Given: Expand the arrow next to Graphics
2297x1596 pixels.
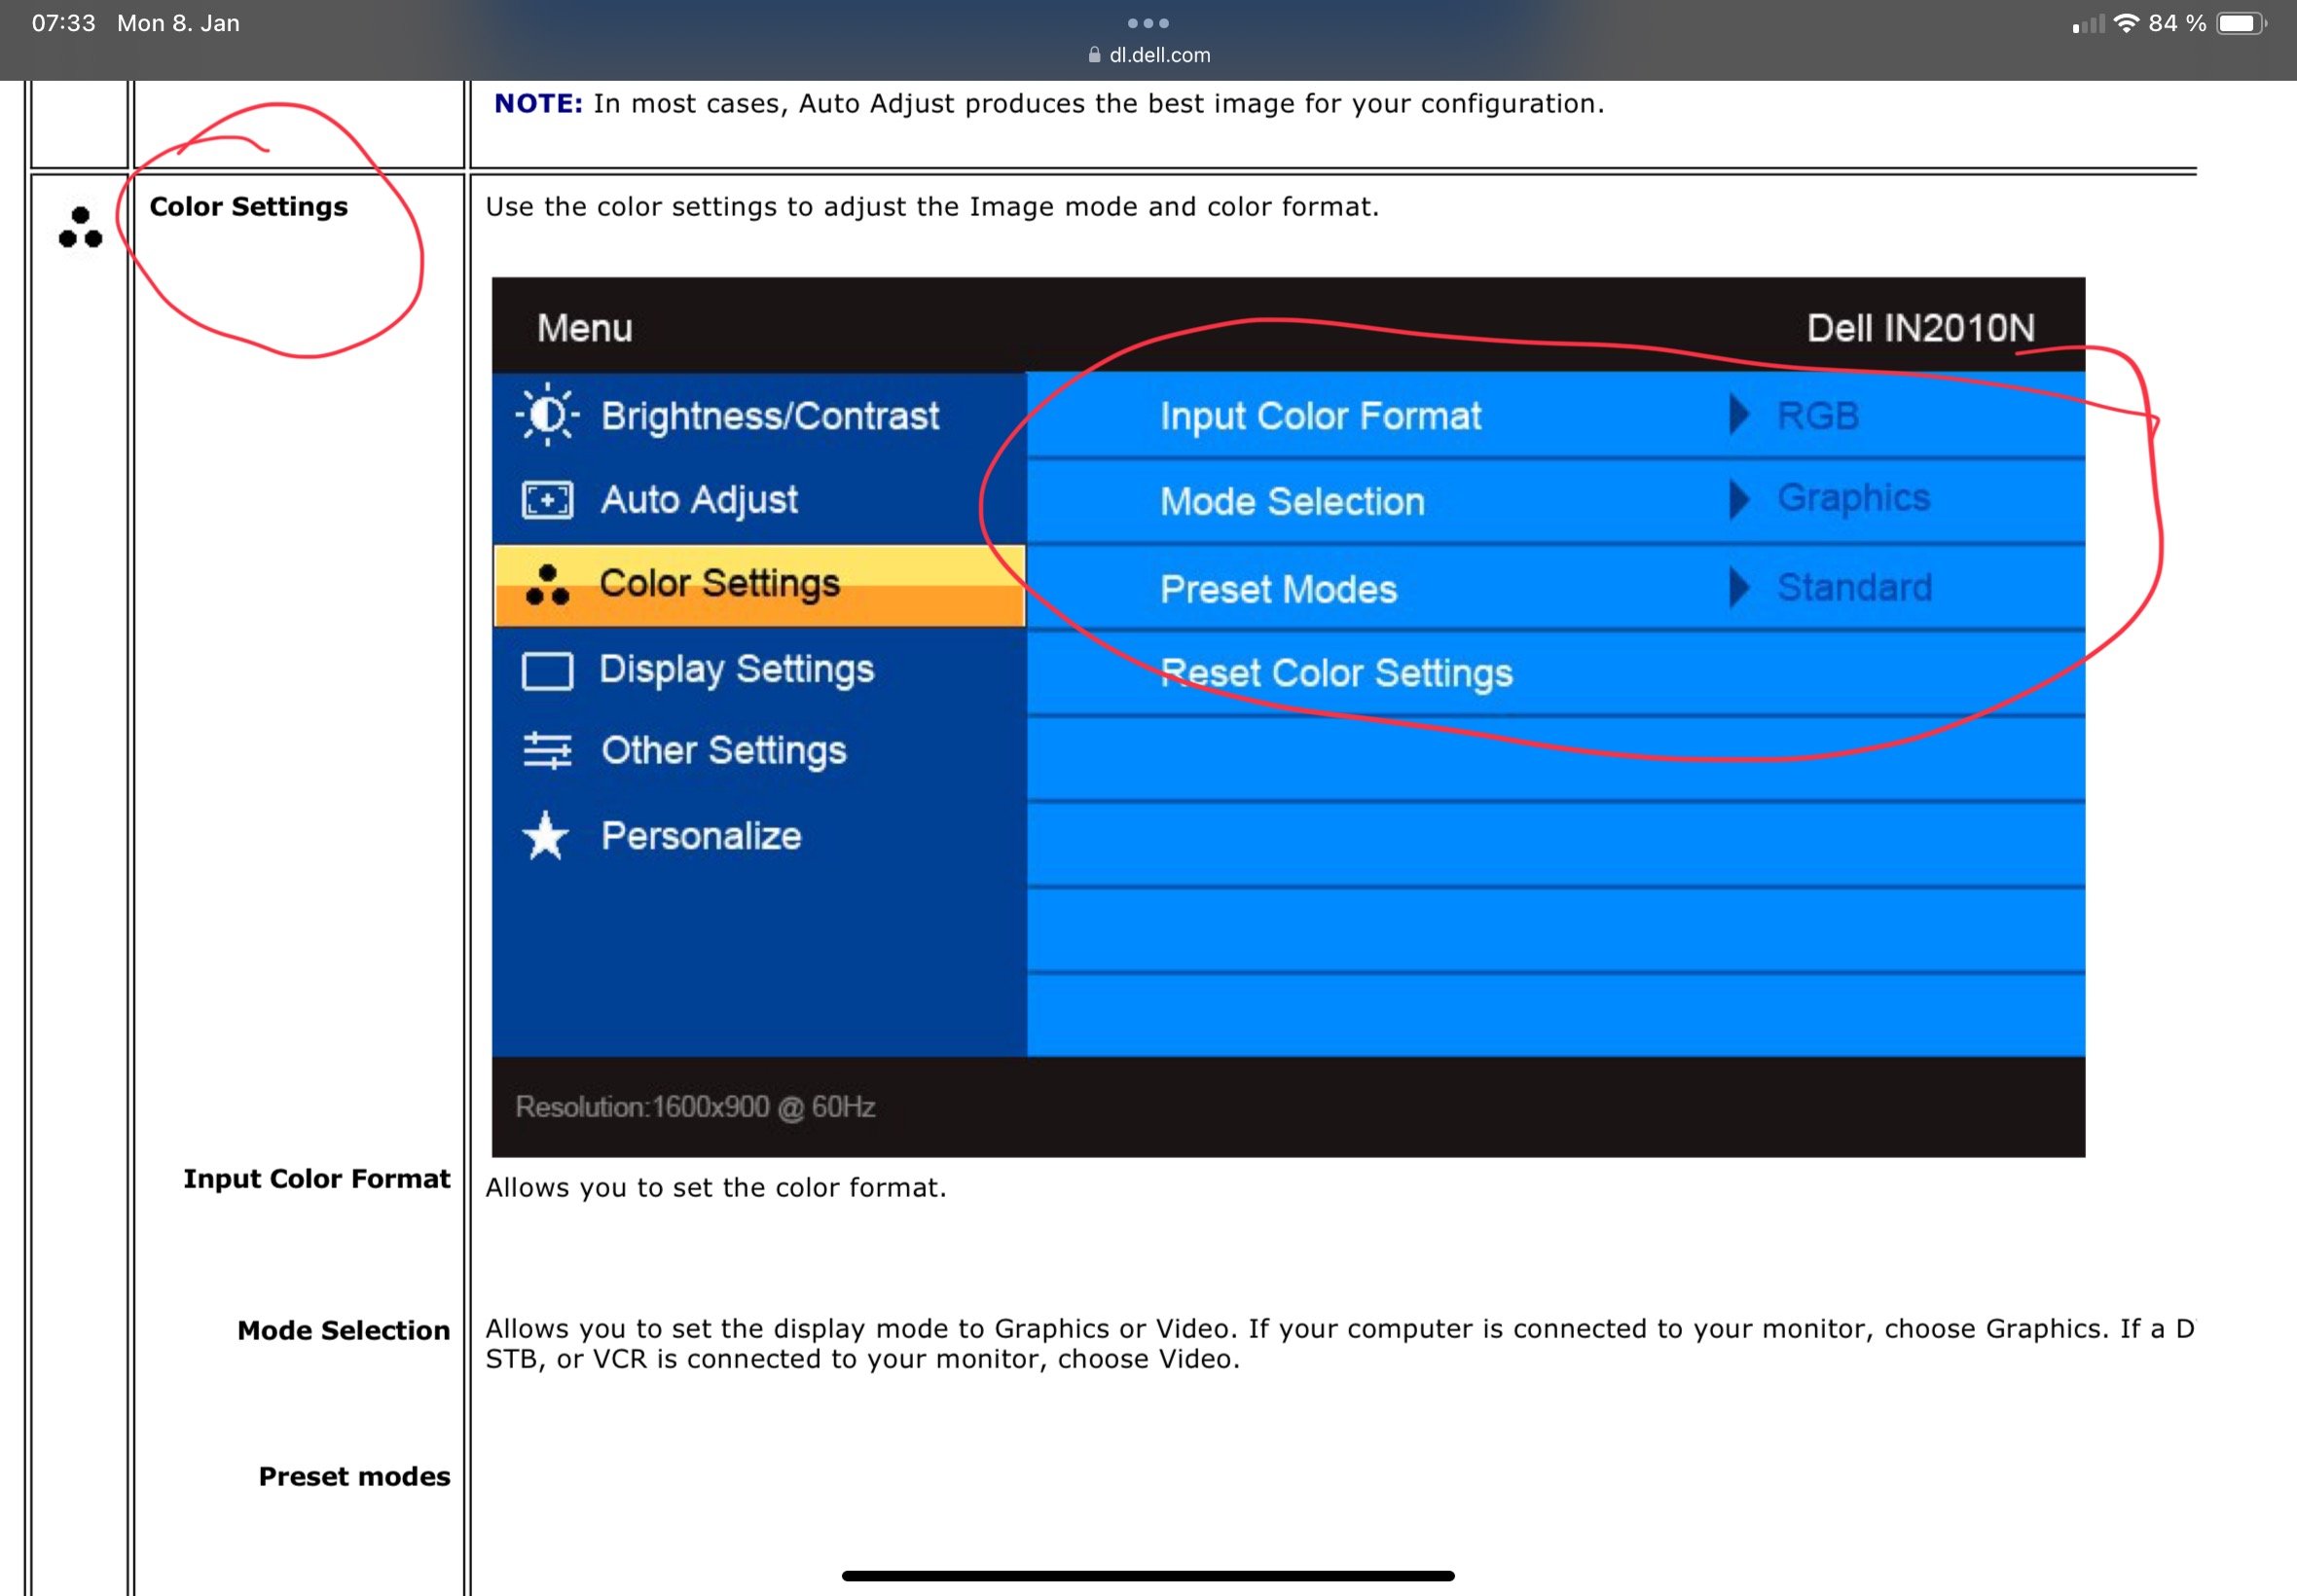Looking at the screenshot, I should pos(1739,499).
